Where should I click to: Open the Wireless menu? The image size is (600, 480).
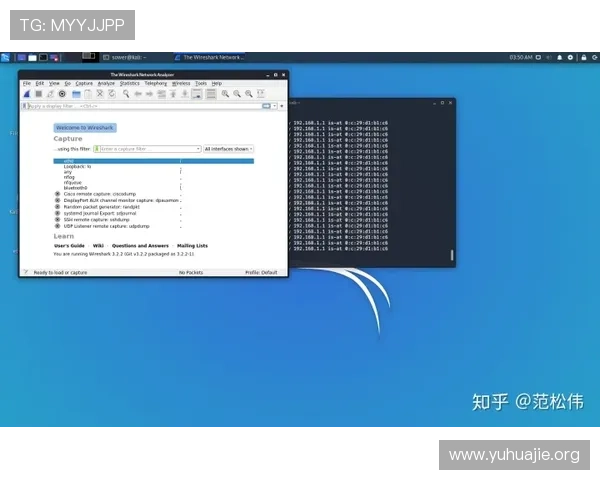click(x=181, y=83)
